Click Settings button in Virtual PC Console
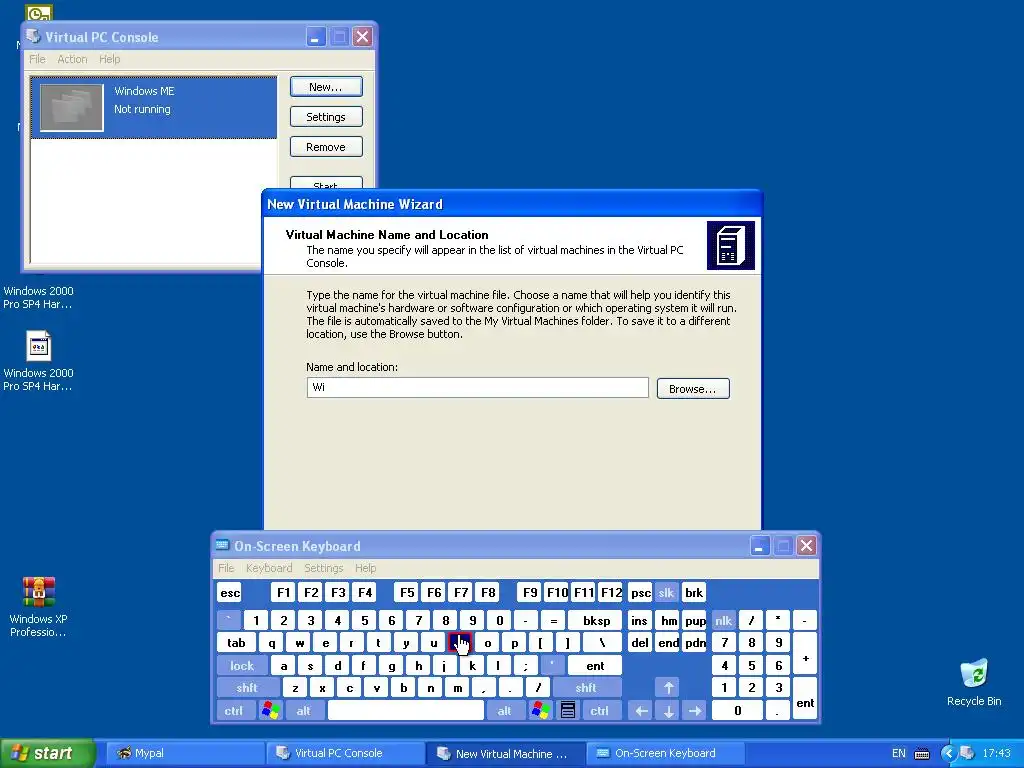 click(326, 117)
